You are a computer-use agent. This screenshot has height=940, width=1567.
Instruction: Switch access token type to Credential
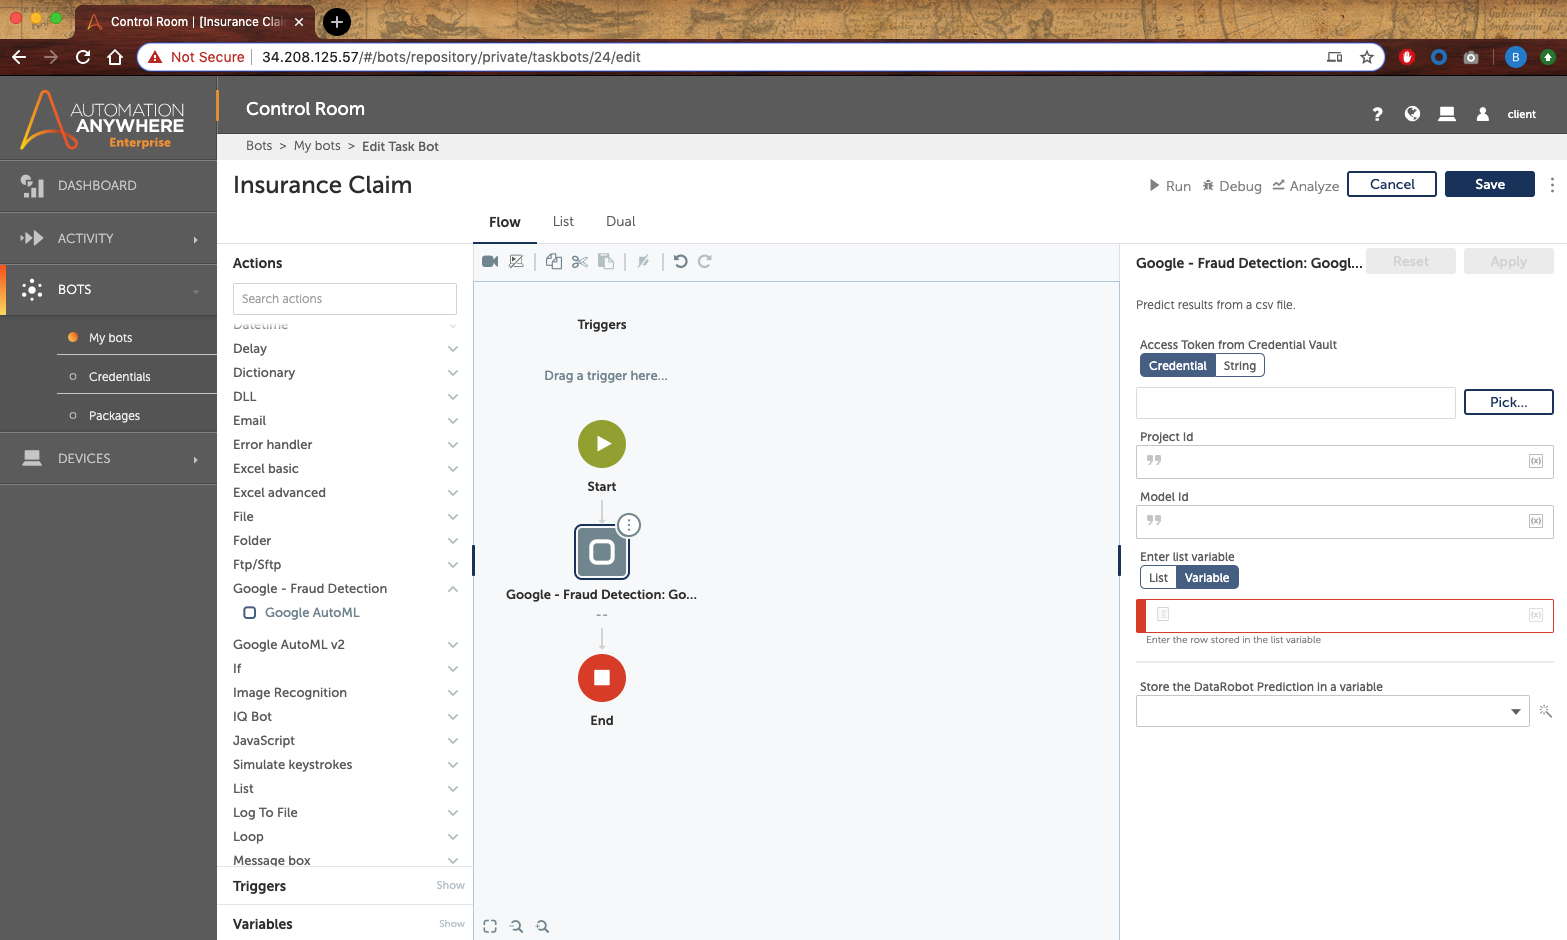click(1178, 366)
